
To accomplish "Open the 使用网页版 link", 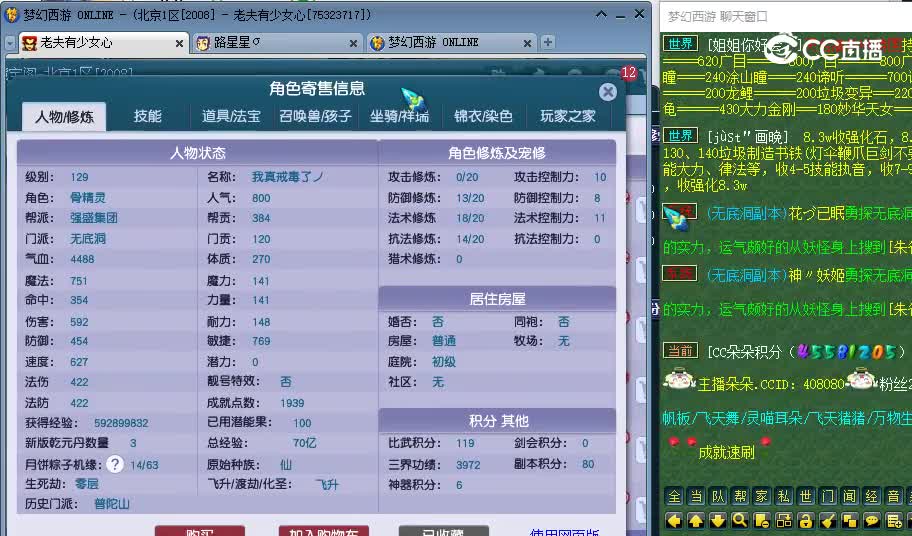I will point(564,532).
